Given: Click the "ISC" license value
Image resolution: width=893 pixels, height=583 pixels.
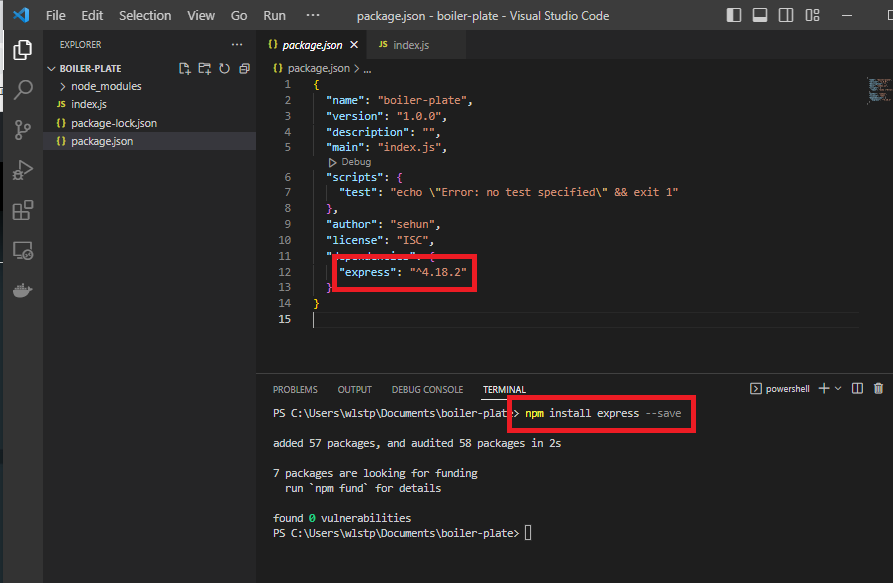Looking at the screenshot, I should pos(412,240).
